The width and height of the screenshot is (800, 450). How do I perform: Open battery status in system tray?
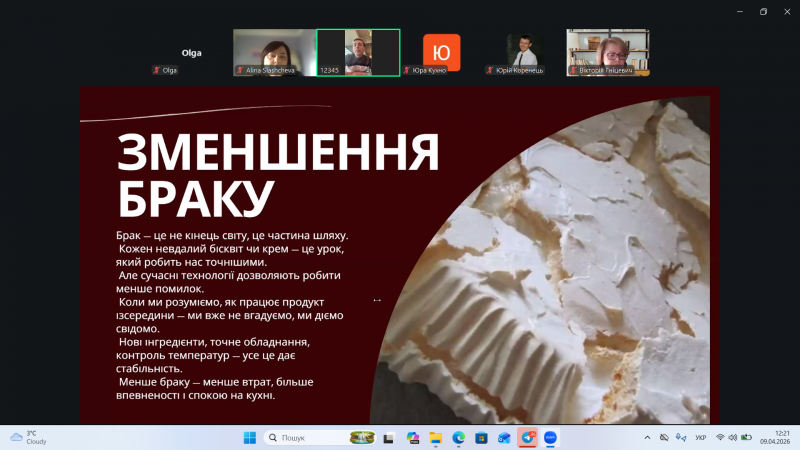[x=746, y=438]
